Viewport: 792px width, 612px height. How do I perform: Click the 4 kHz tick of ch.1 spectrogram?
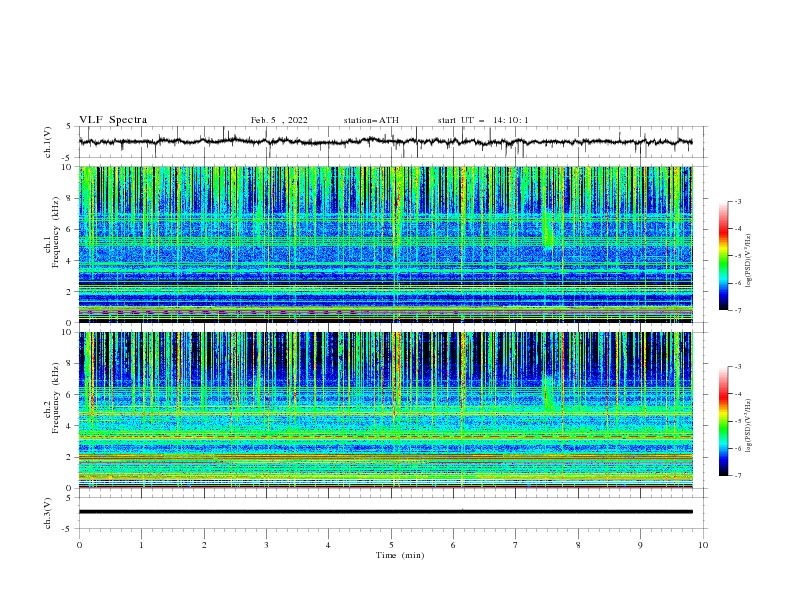pos(71,261)
